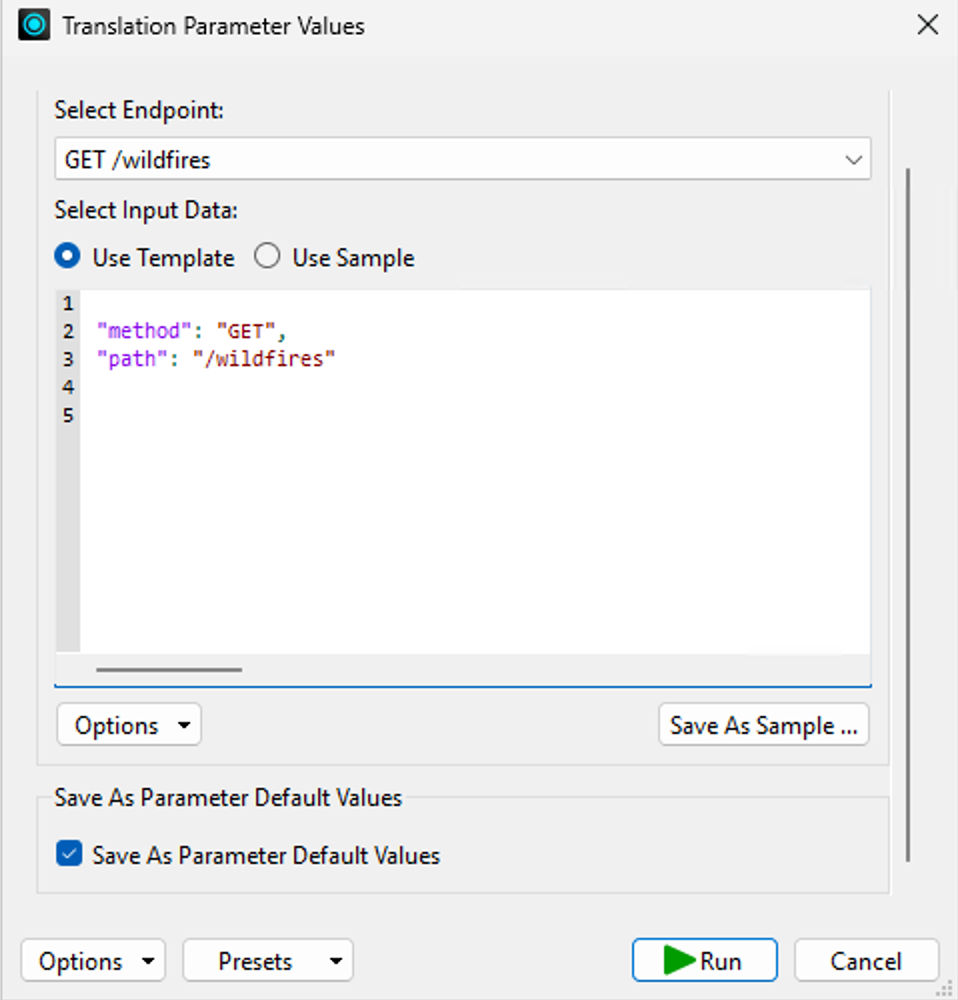The height and width of the screenshot is (1000, 958).
Task: Select the Use Sample radio button
Action: 267,257
